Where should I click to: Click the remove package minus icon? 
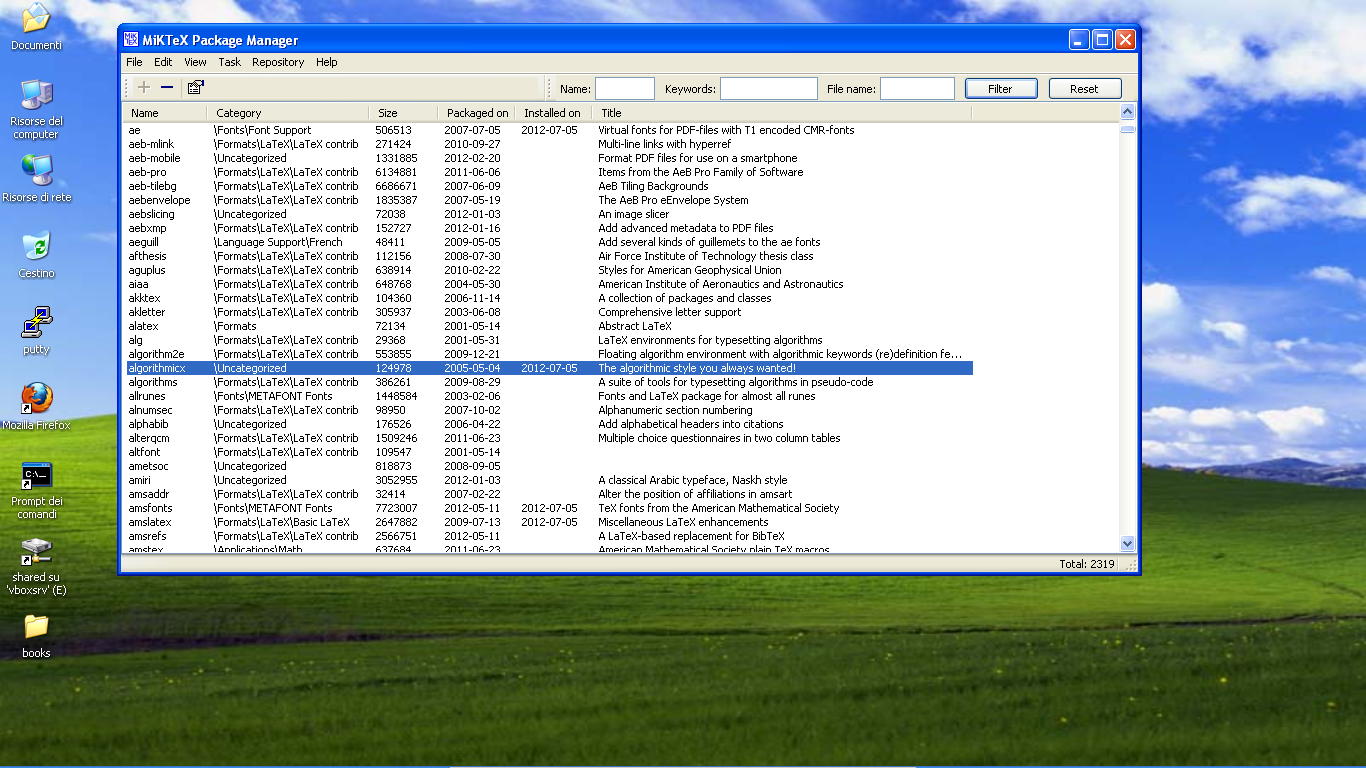pos(167,88)
